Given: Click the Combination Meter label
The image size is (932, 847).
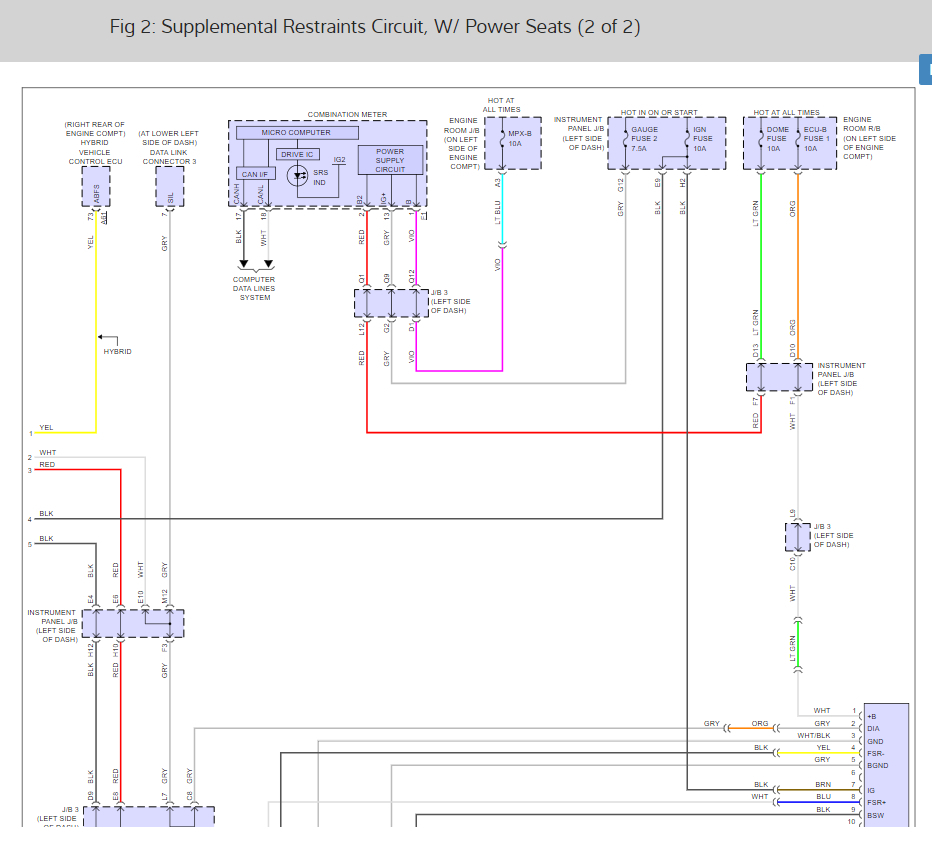Looking at the screenshot, I should pos(346,115).
